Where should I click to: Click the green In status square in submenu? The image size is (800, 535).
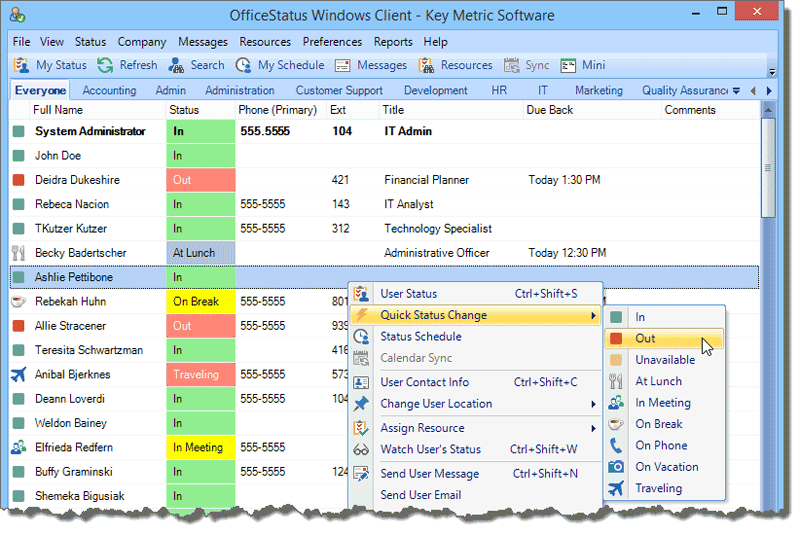pyautogui.click(x=616, y=317)
